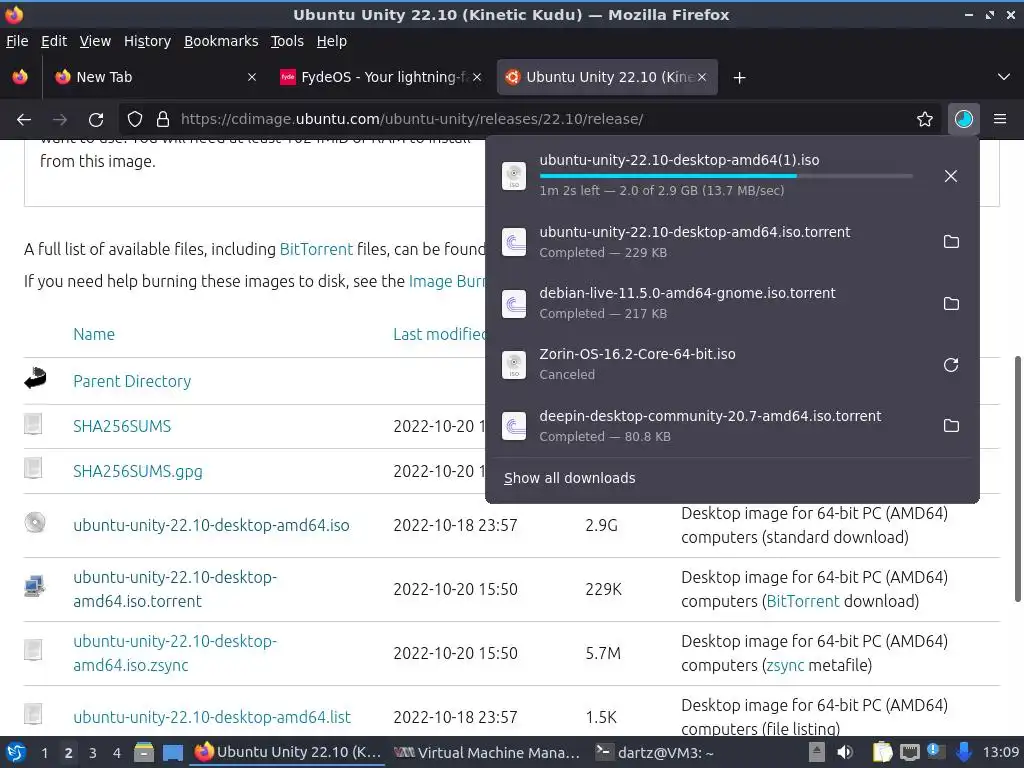The image size is (1024, 768).
Task: Switch to dartz@VM3 terminal taskbar window
Action: [655, 753]
